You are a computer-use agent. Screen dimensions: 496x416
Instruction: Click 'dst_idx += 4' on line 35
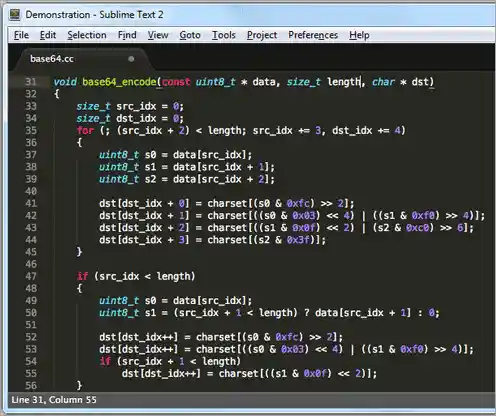(366, 130)
